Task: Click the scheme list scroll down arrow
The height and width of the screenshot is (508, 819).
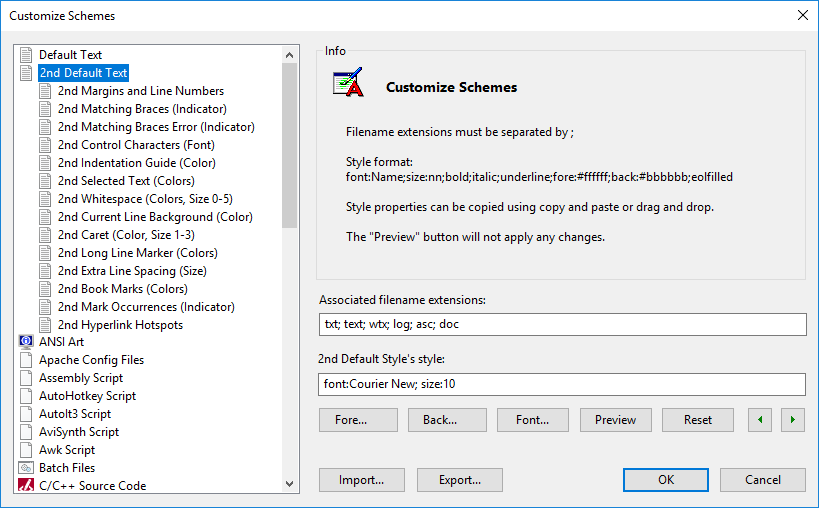Action: coord(289,484)
